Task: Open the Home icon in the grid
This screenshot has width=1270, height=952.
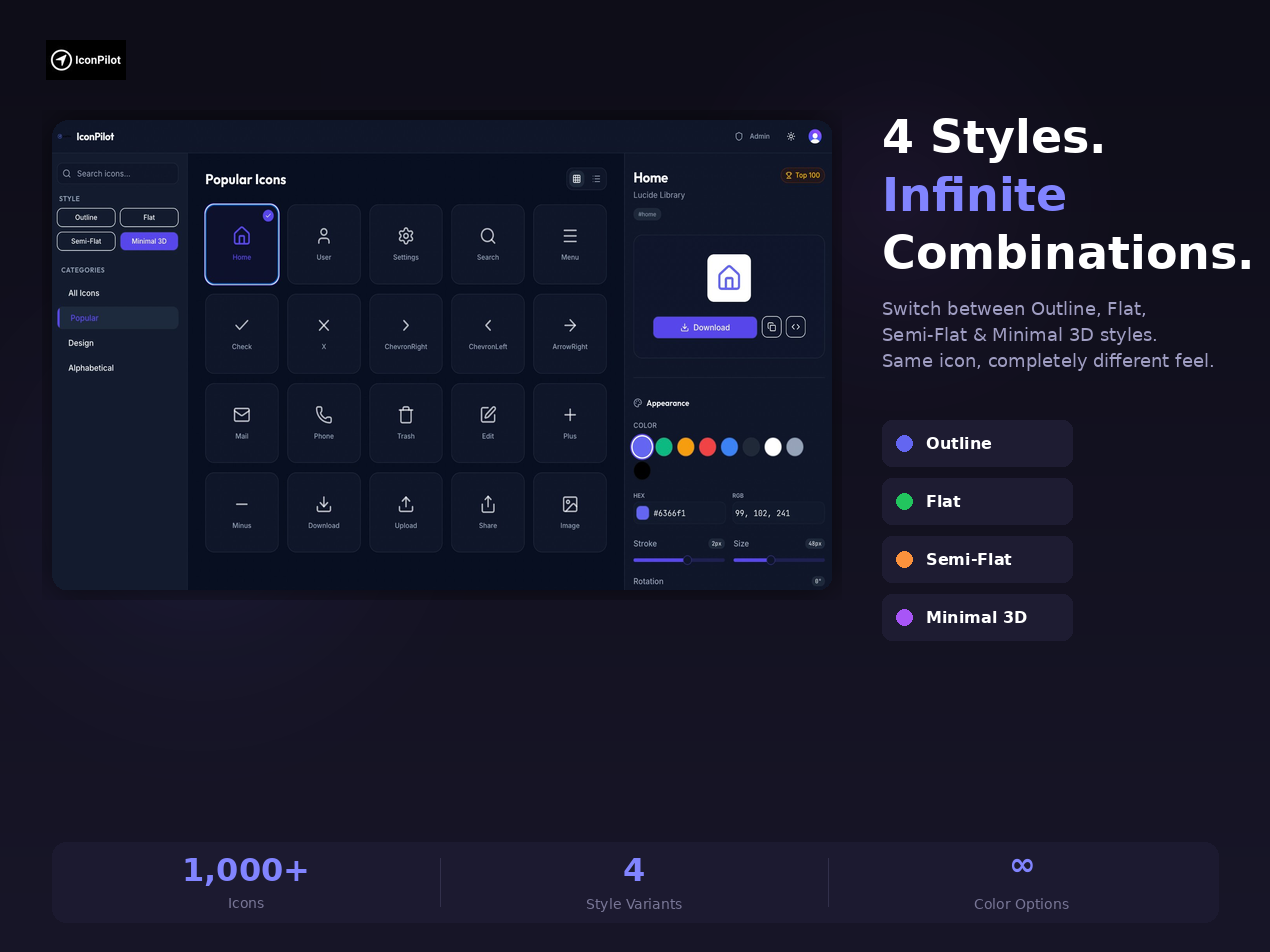Action: tap(241, 243)
